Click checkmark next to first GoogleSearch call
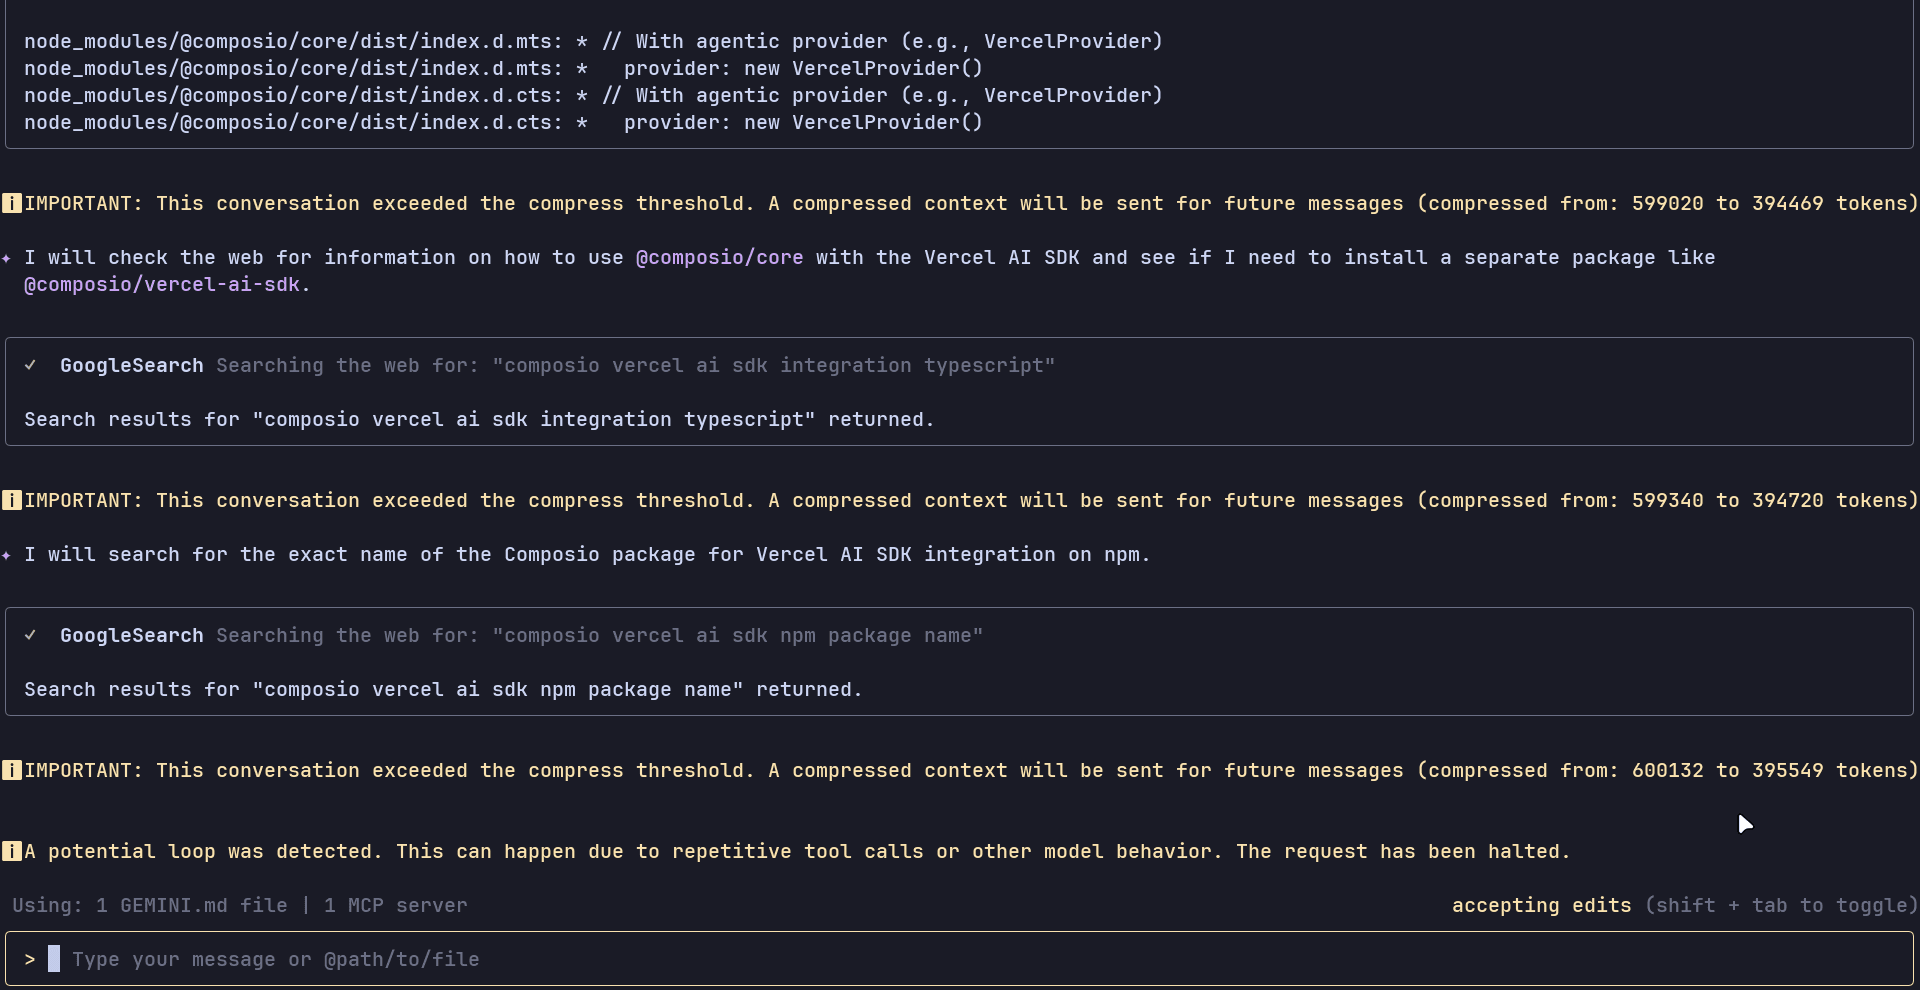The image size is (1920, 990). click(x=31, y=366)
